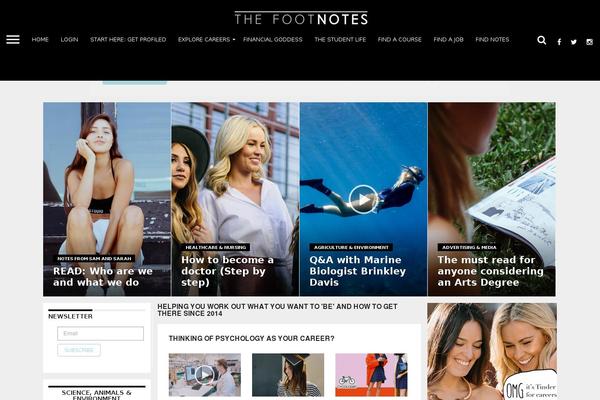
Task: Open How to become a doctor article
Action: coord(228,271)
